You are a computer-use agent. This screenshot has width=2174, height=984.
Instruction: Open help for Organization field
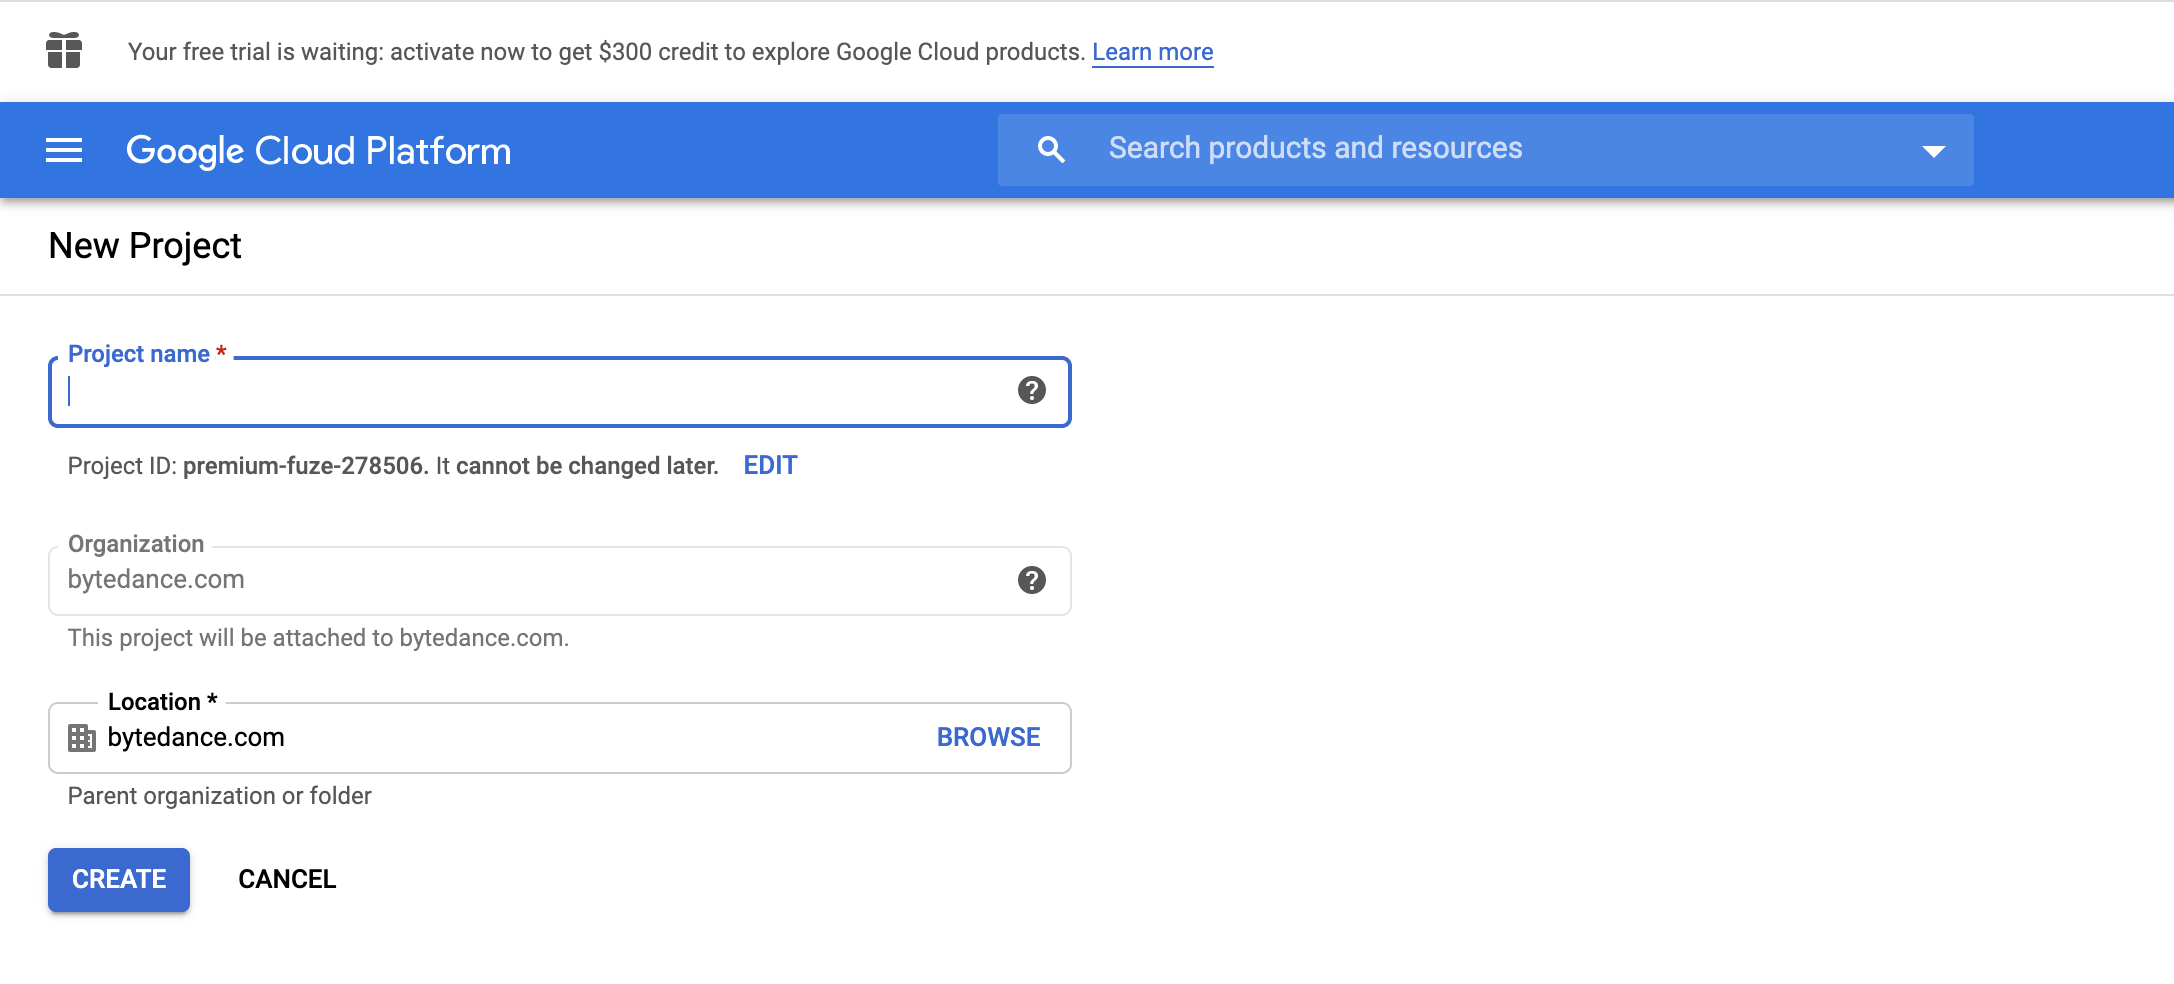click(x=1031, y=580)
